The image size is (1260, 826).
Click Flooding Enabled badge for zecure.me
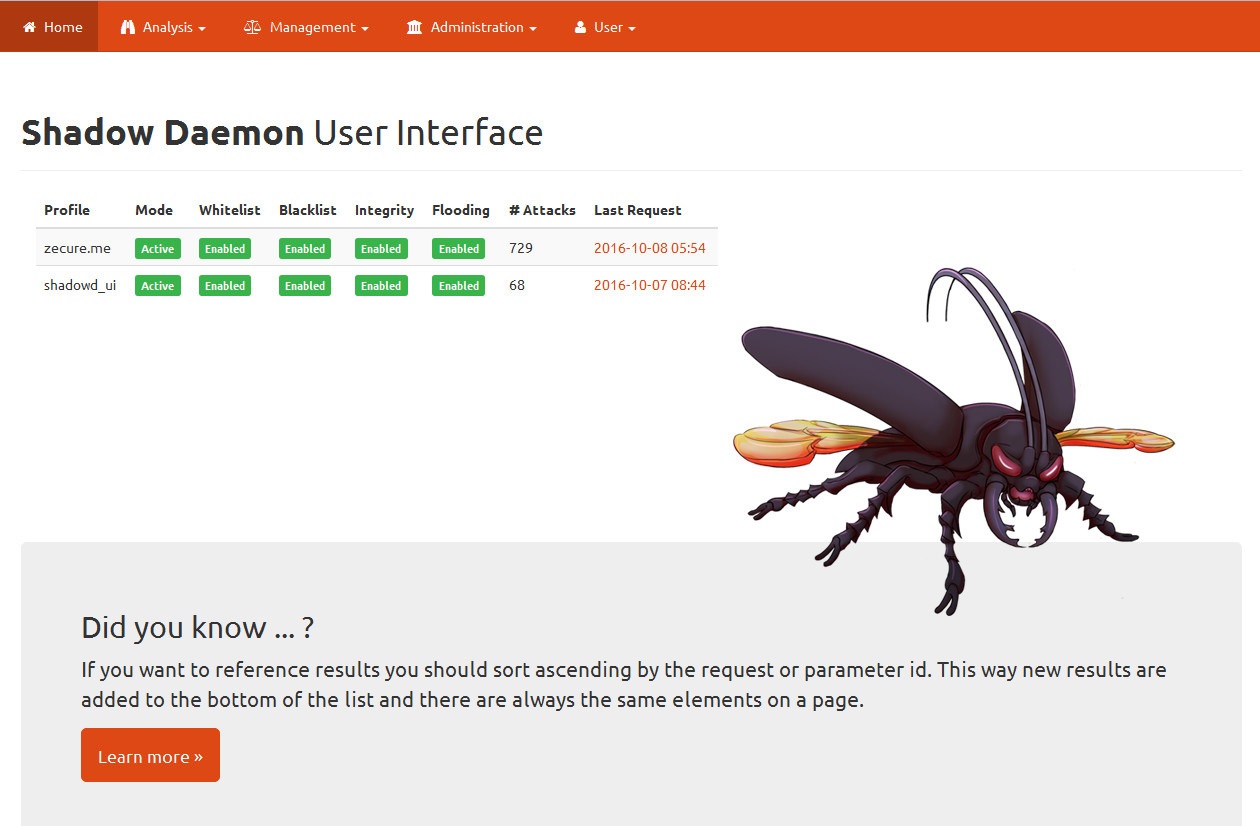point(458,249)
